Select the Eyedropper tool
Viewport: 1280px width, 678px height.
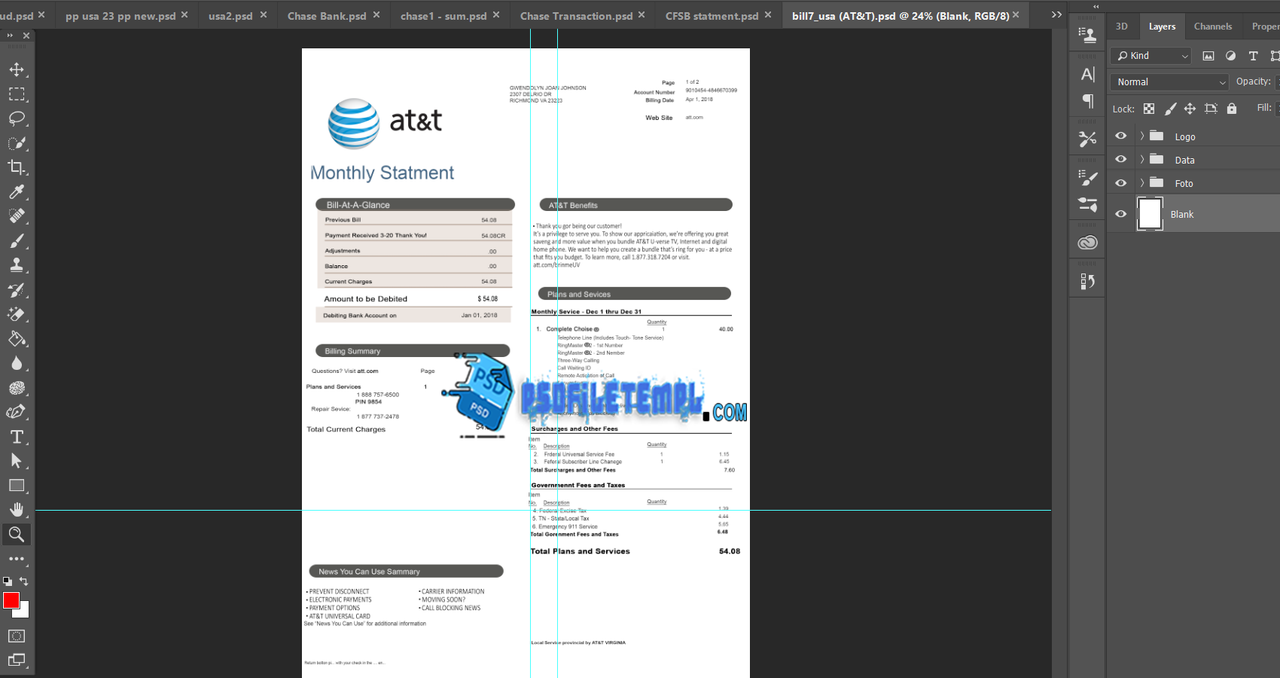17,192
